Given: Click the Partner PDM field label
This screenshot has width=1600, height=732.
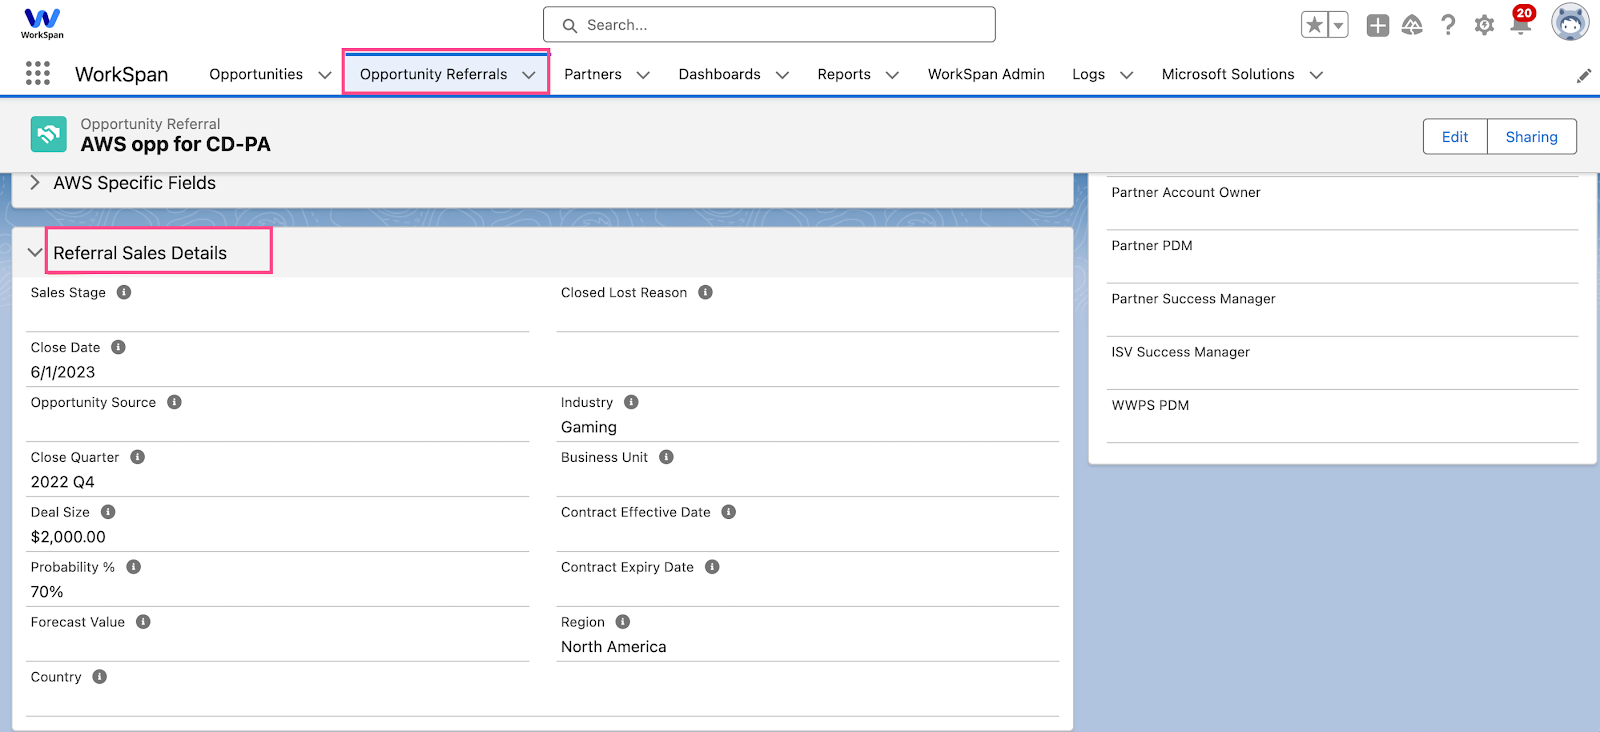Looking at the screenshot, I should point(1152,245).
